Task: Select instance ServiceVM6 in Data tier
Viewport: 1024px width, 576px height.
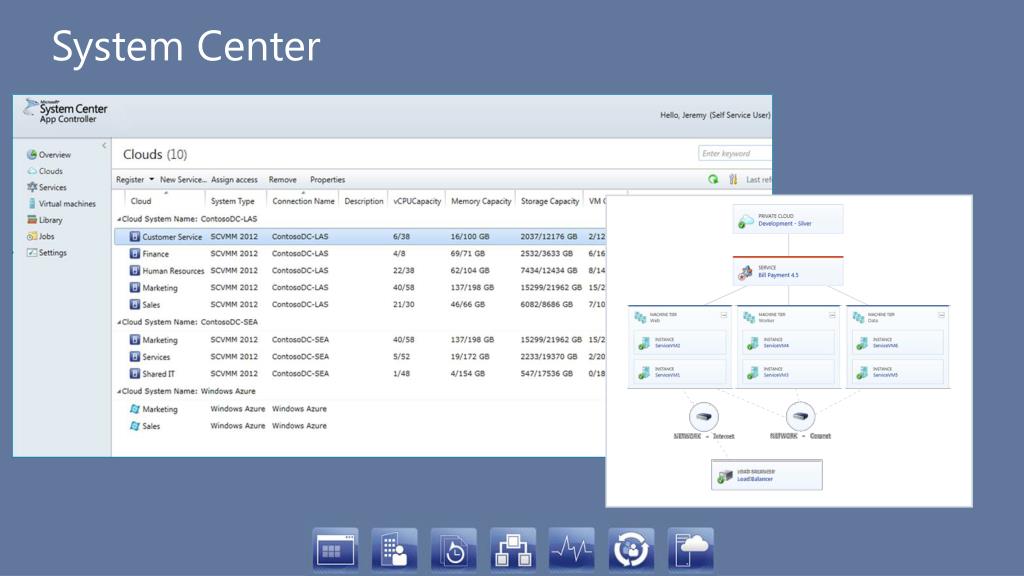Action: pyautogui.click(x=897, y=342)
